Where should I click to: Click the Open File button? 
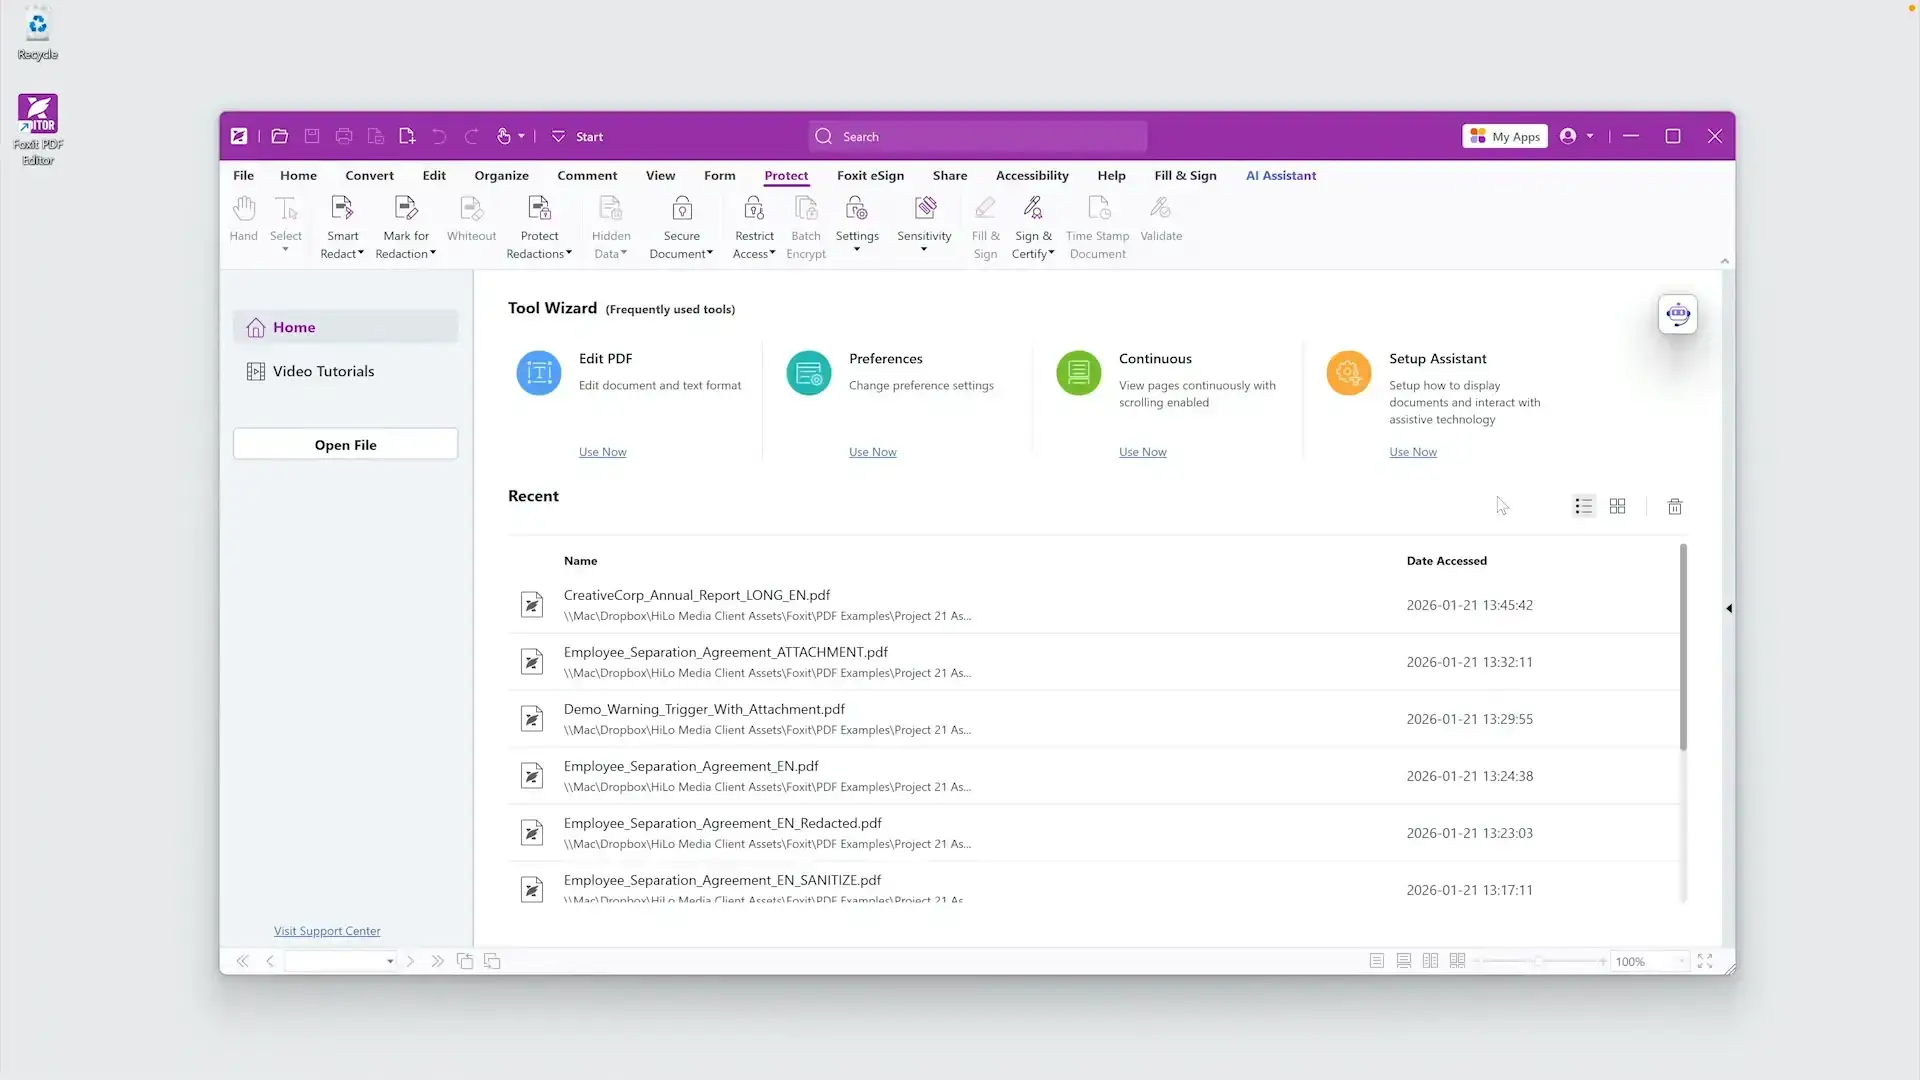345,445
